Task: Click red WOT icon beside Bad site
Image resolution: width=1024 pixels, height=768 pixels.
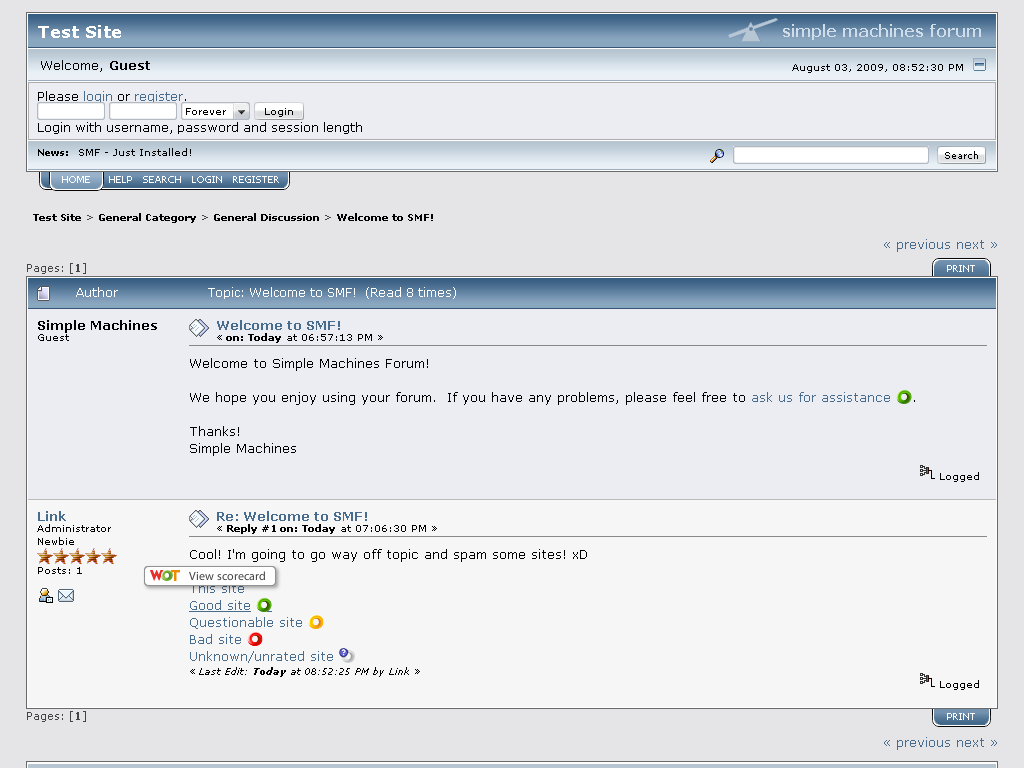Action: point(255,639)
